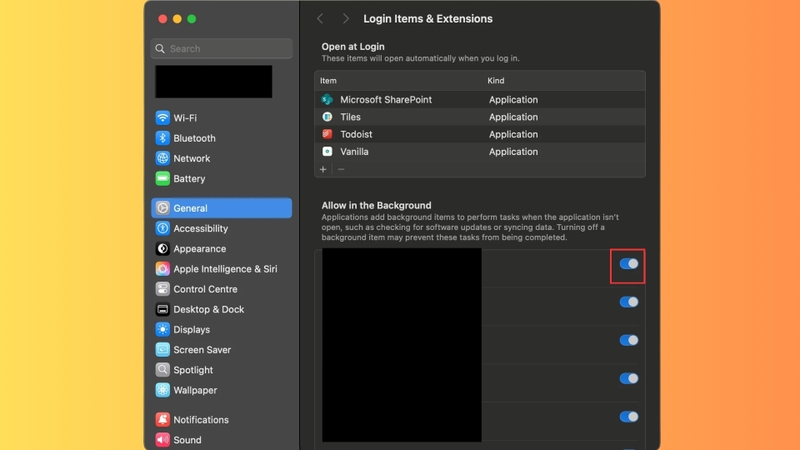Toggle the first background item switch
Image resolution: width=800 pixels, height=450 pixels.
[x=629, y=264]
